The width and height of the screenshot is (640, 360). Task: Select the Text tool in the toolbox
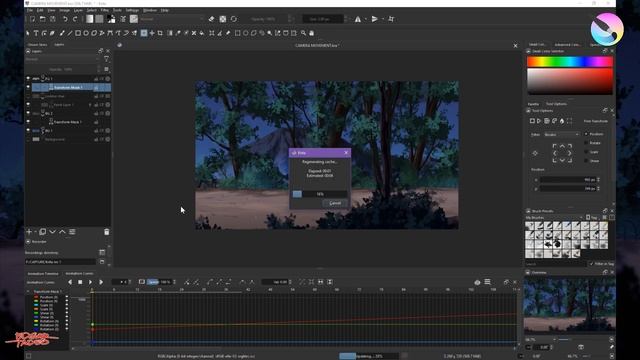pos(36,33)
